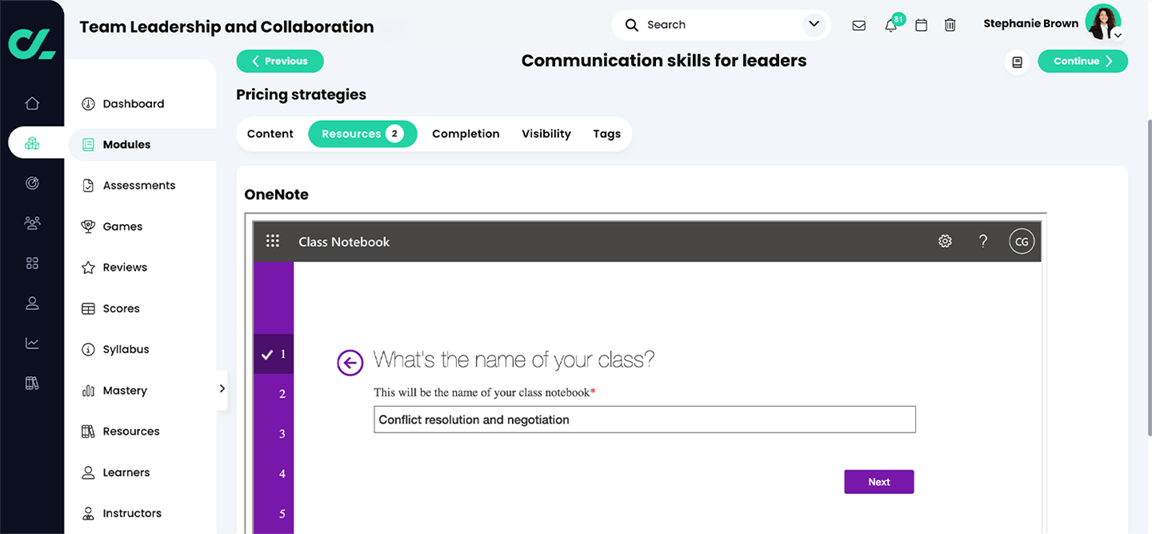Open the goals target icon in rail
Screen dimensions: 1152x534
pos(32,183)
